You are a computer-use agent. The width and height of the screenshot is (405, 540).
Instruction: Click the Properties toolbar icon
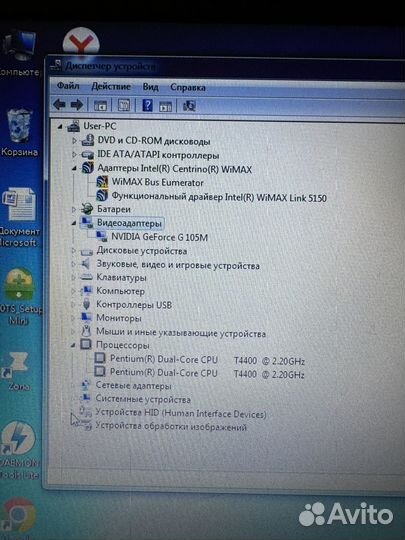tap(123, 105)
